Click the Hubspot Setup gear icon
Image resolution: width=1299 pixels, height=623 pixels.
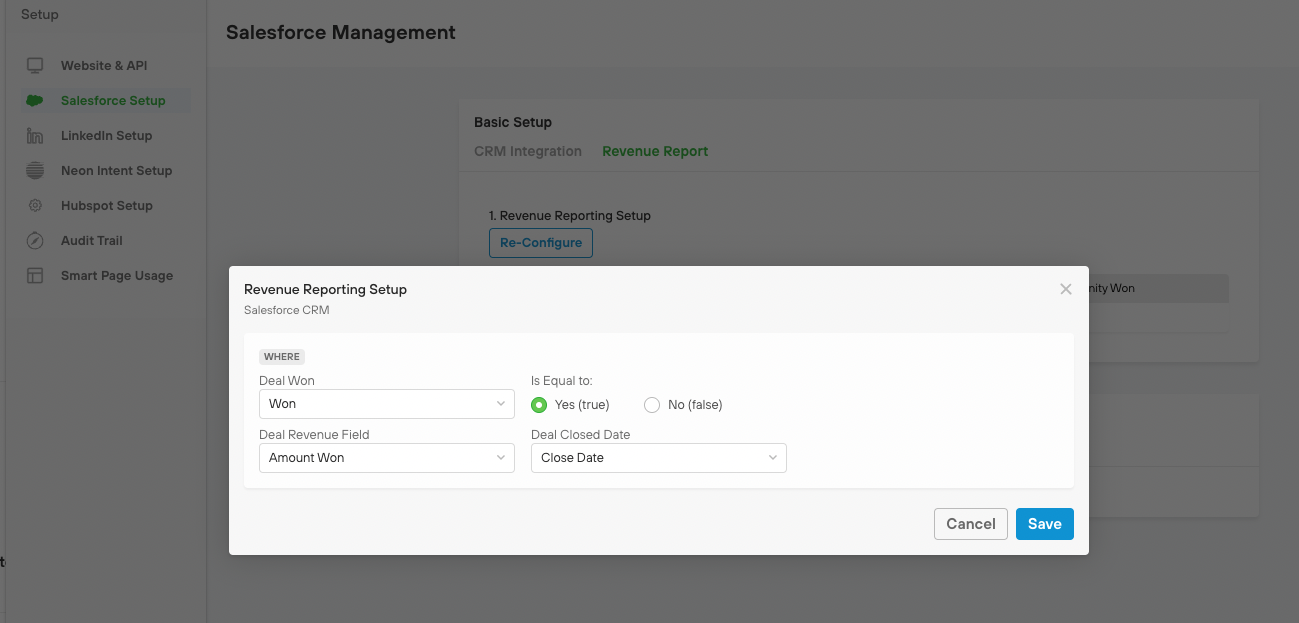click(x=35, y=206)
